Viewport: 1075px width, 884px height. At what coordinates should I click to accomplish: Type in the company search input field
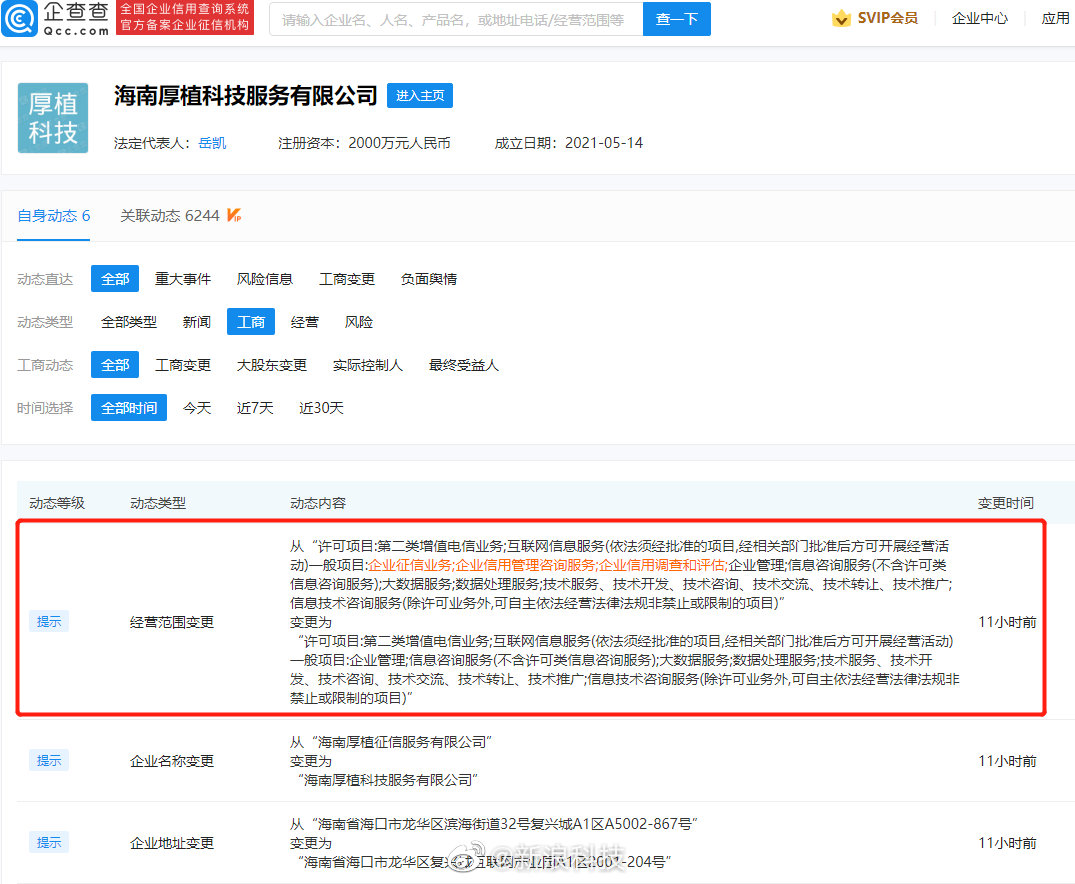455,19
